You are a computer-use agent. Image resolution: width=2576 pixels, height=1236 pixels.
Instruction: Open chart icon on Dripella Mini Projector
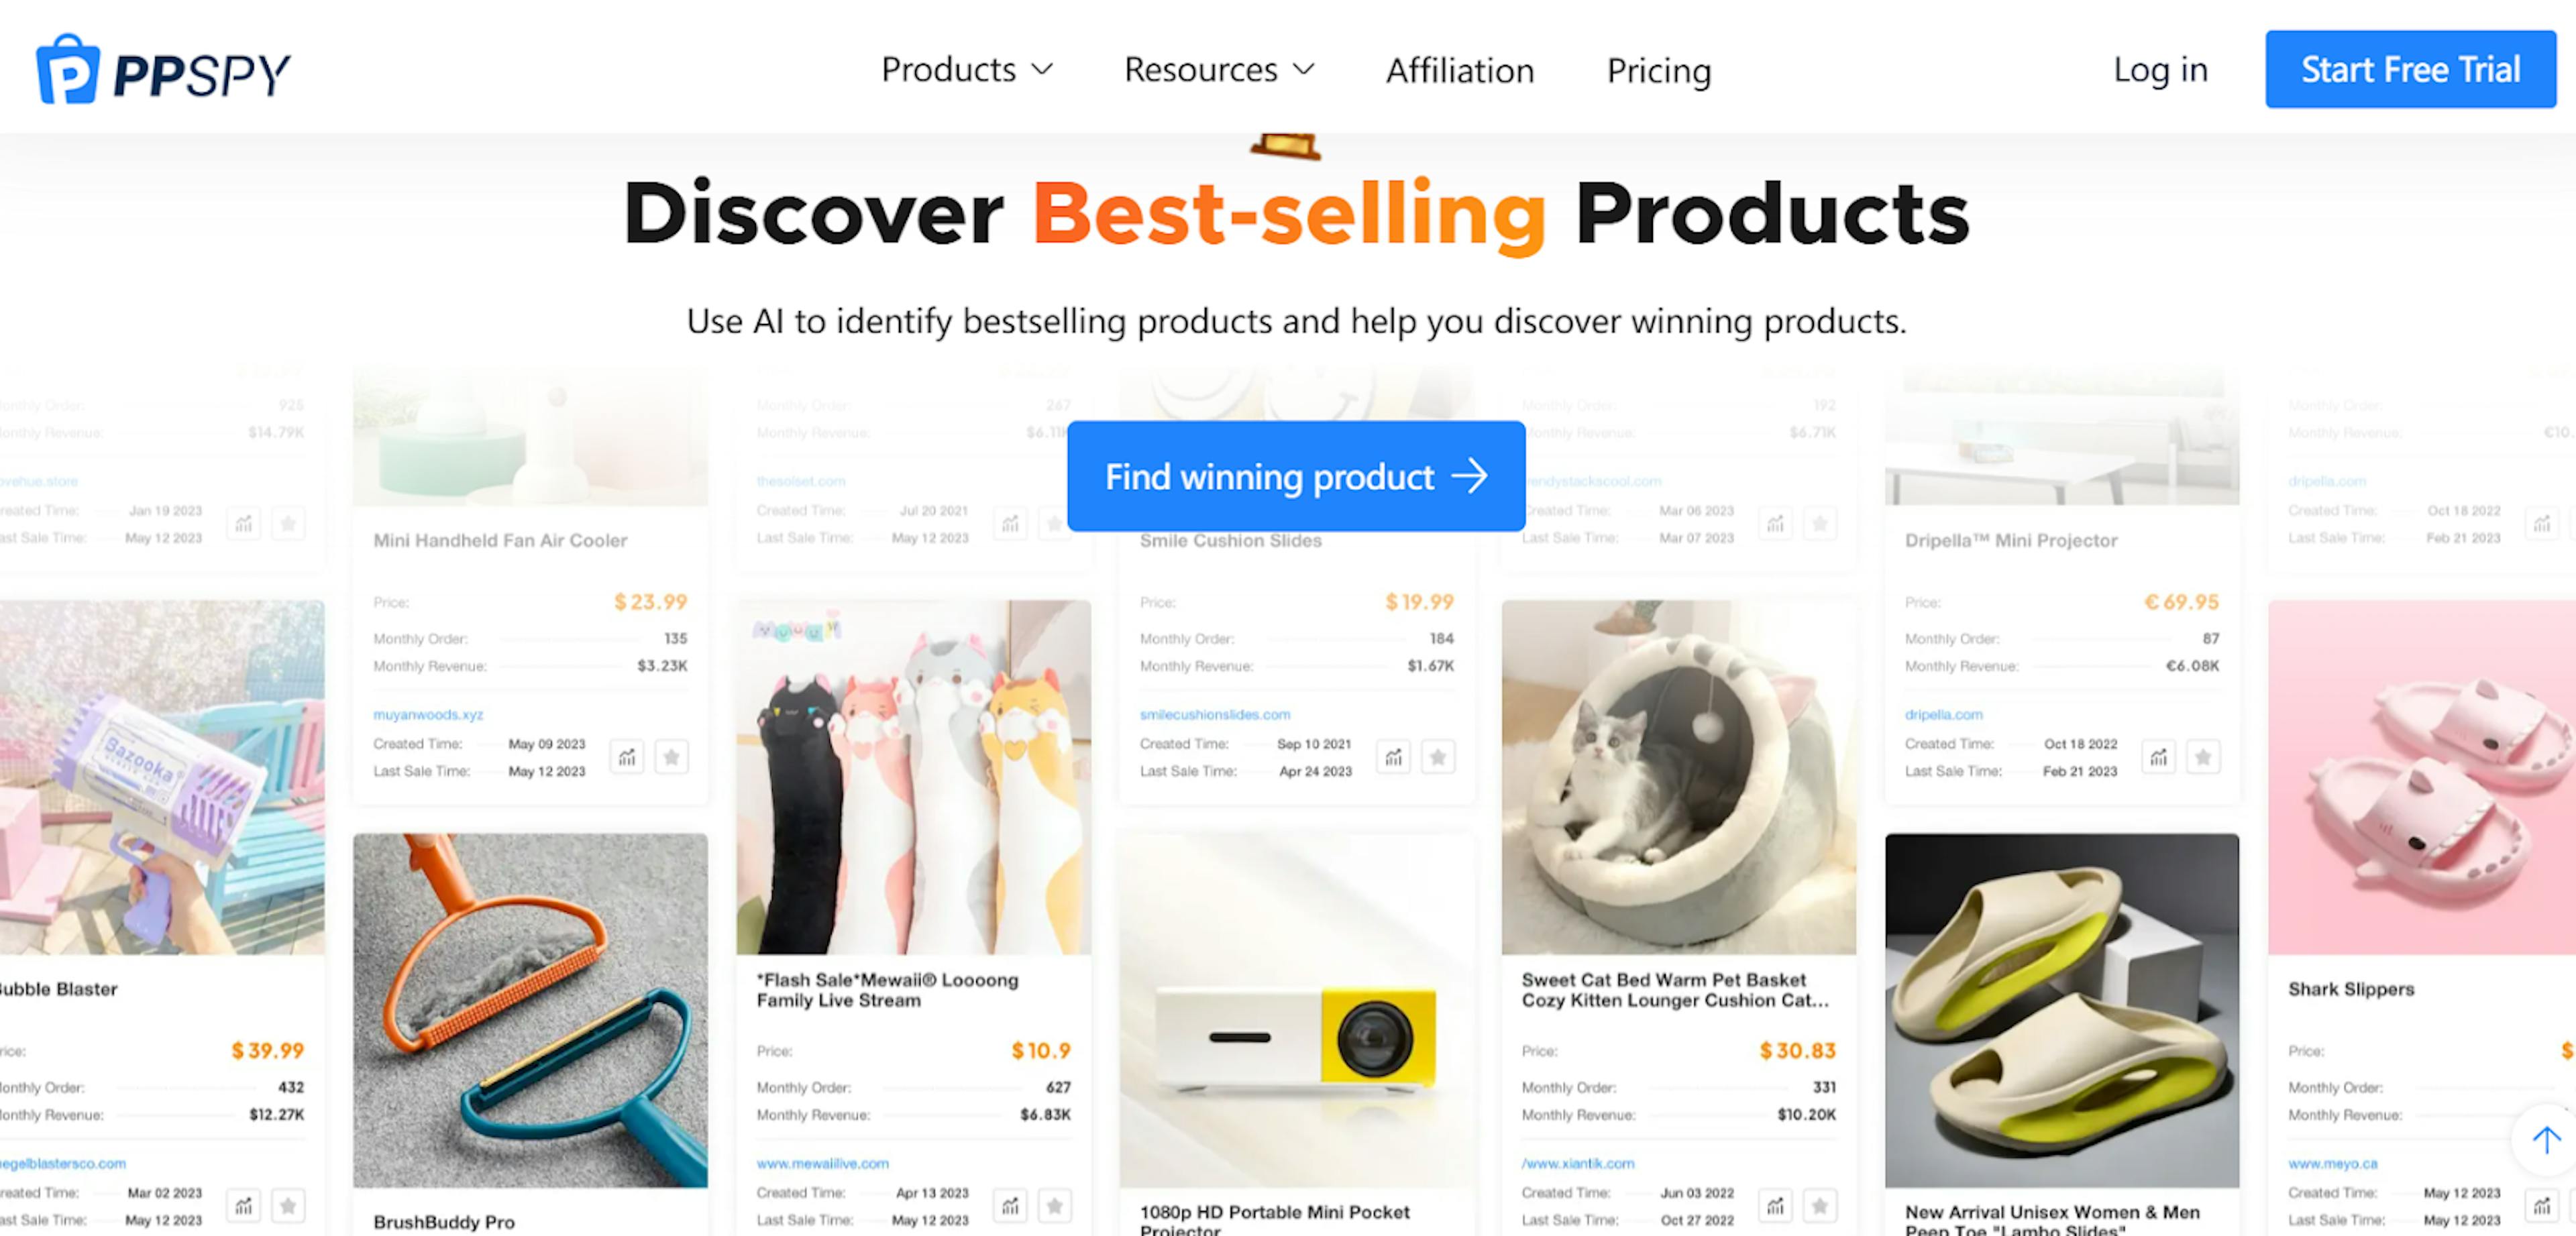(2159, 757)
